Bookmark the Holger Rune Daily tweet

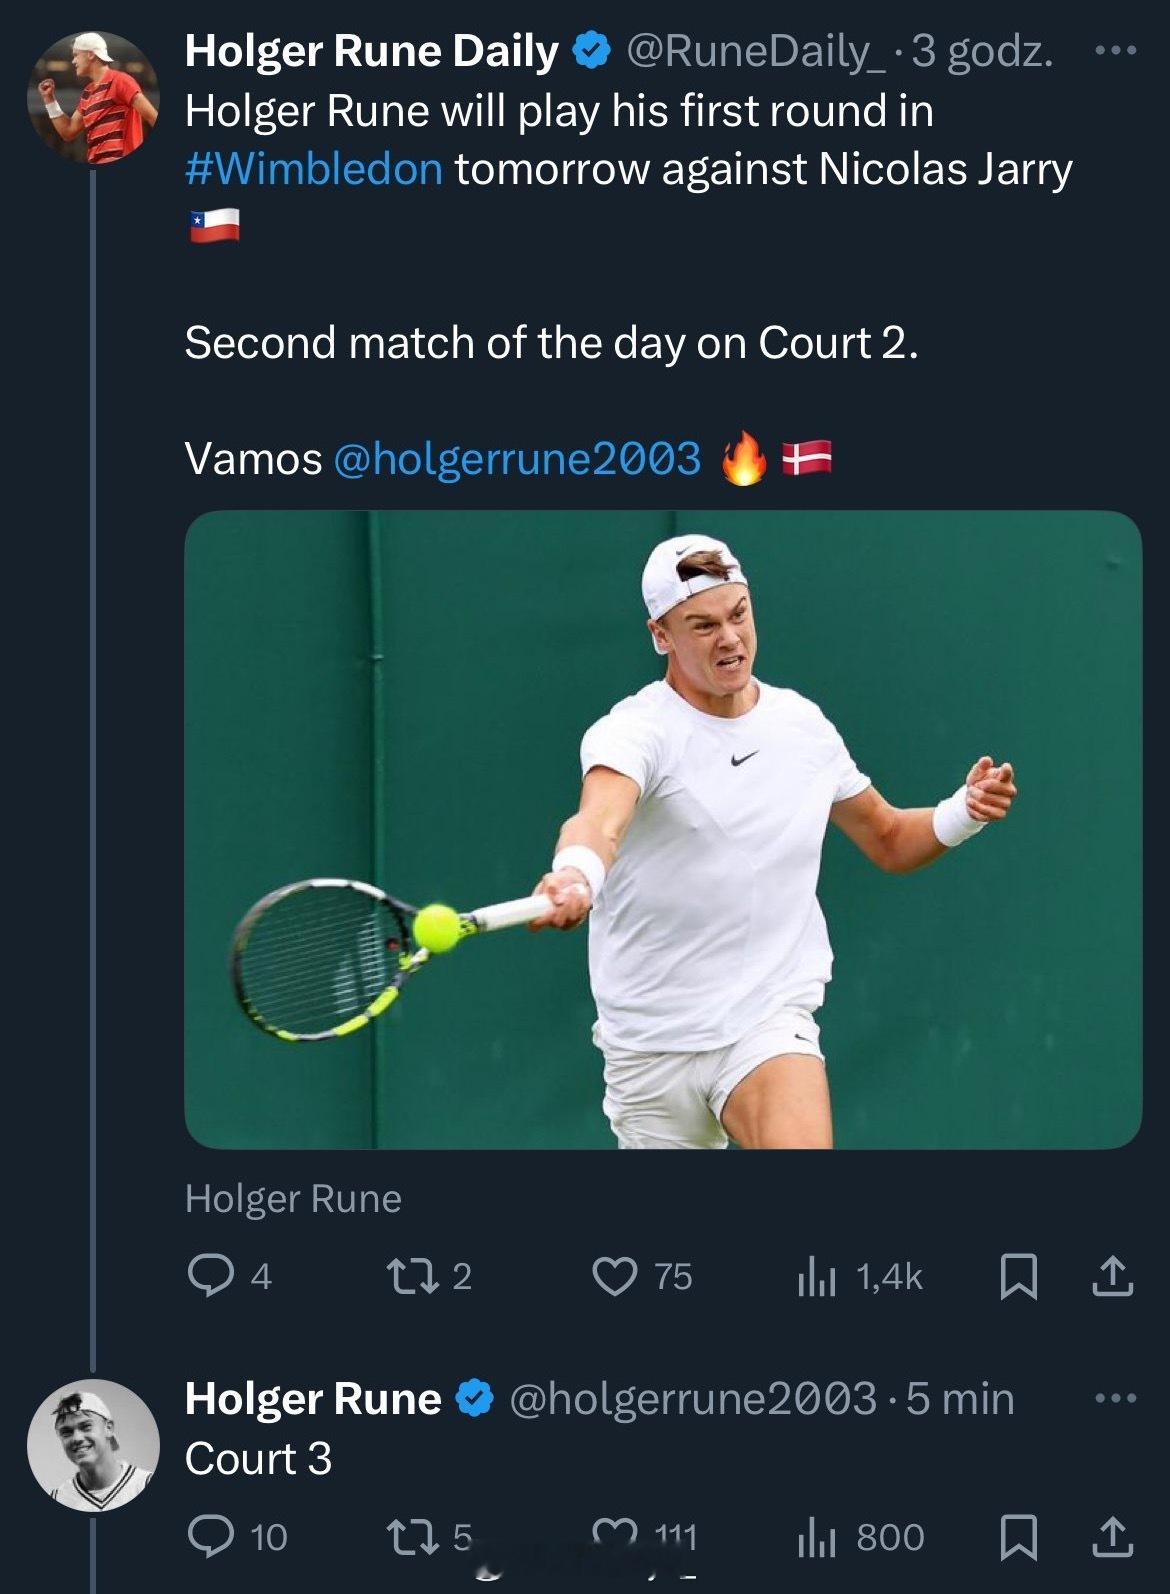coord(1018,1277)
